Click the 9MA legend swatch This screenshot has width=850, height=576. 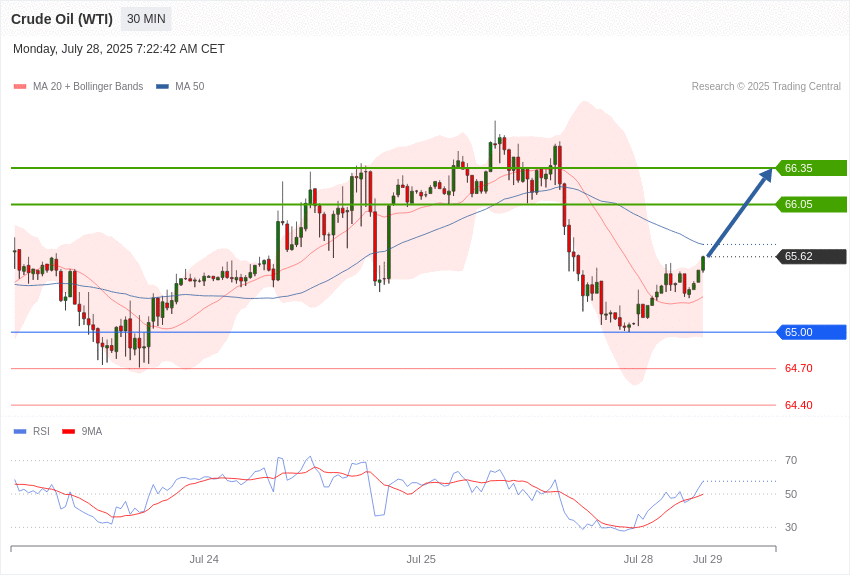coord(69,432)
